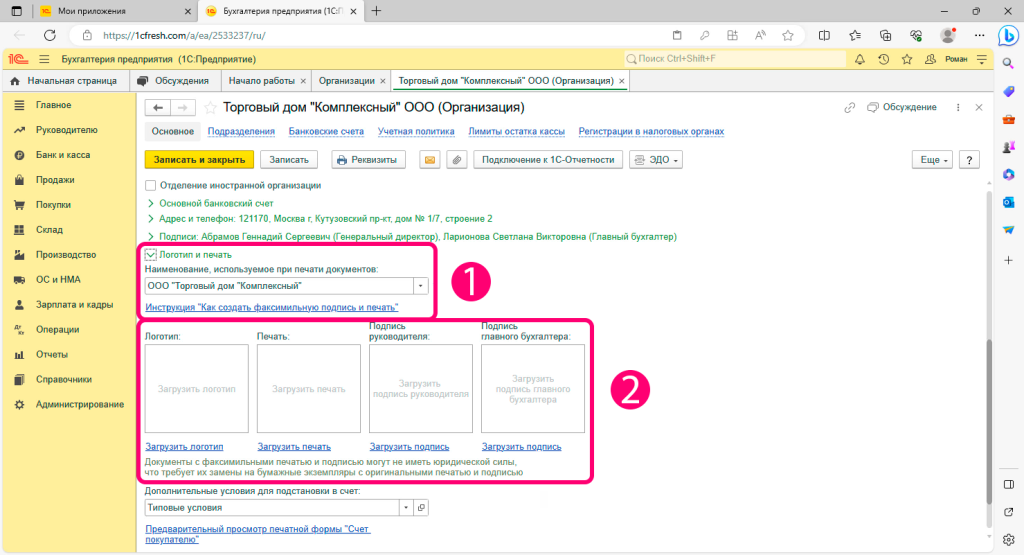The height and width of the screenshot is (555, 1024).
Task: Add organization to favorites with star beside title
Action: (210, 107)
